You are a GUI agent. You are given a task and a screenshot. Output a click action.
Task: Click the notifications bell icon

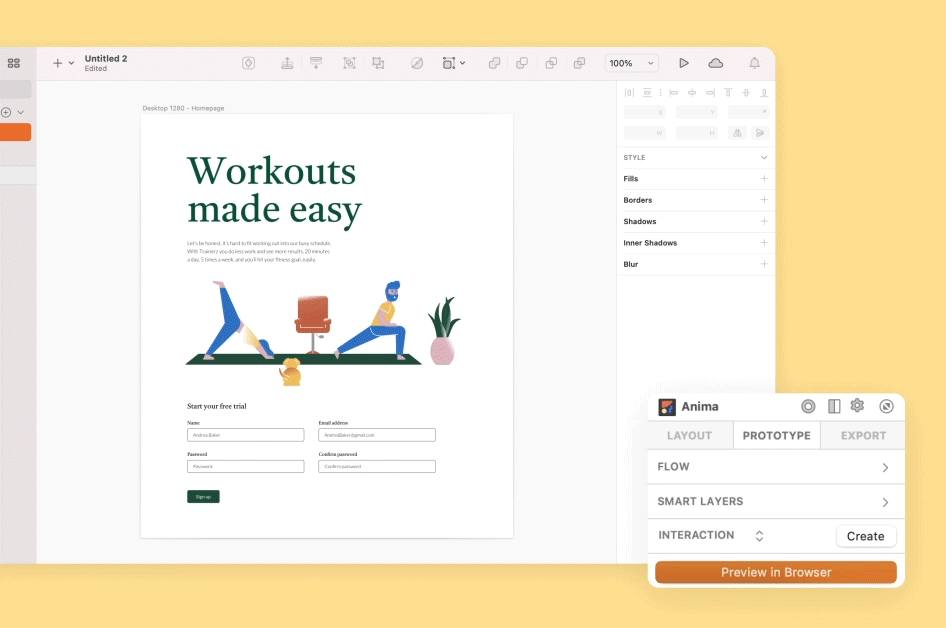pyautogui.click(x=755, y=63)
